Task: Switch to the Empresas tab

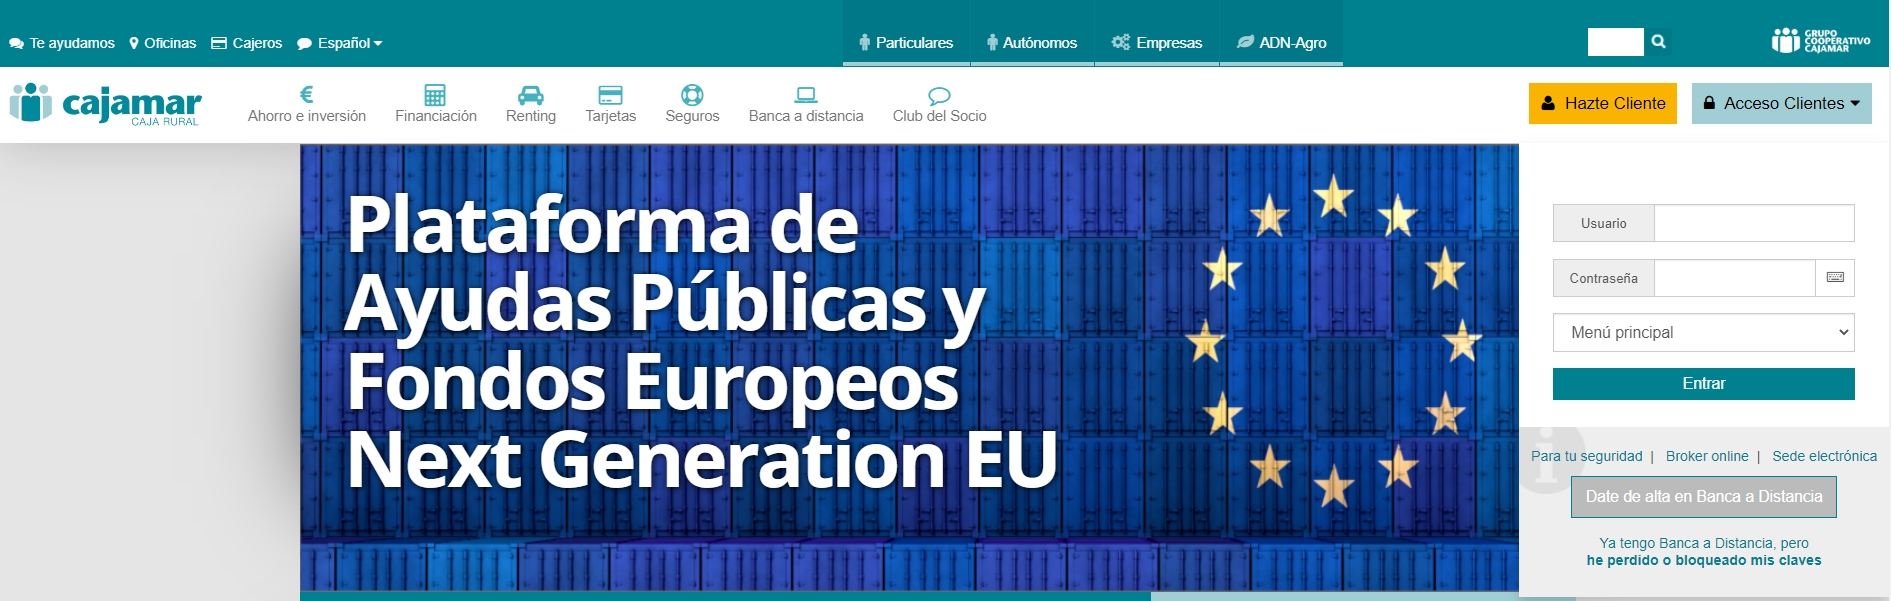Action: [x=1157, y=42]
